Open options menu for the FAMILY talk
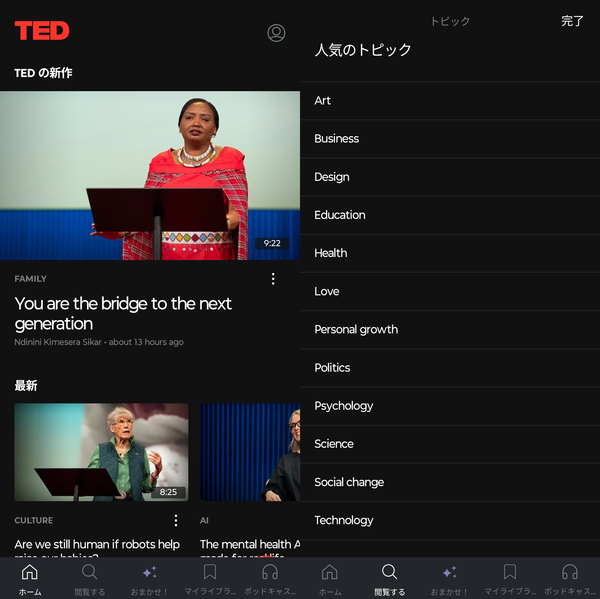This screenshot has width=600, height=599. tap(273, 279)
